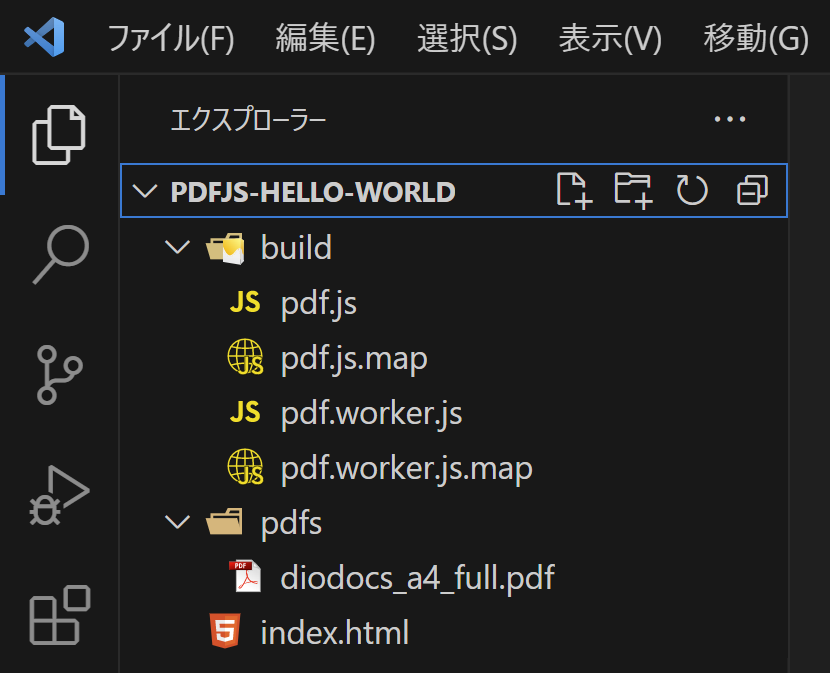Create a new folder in PDFJS-HELLO-WORLD
The image size is (830, 673).
coord(633,191)
